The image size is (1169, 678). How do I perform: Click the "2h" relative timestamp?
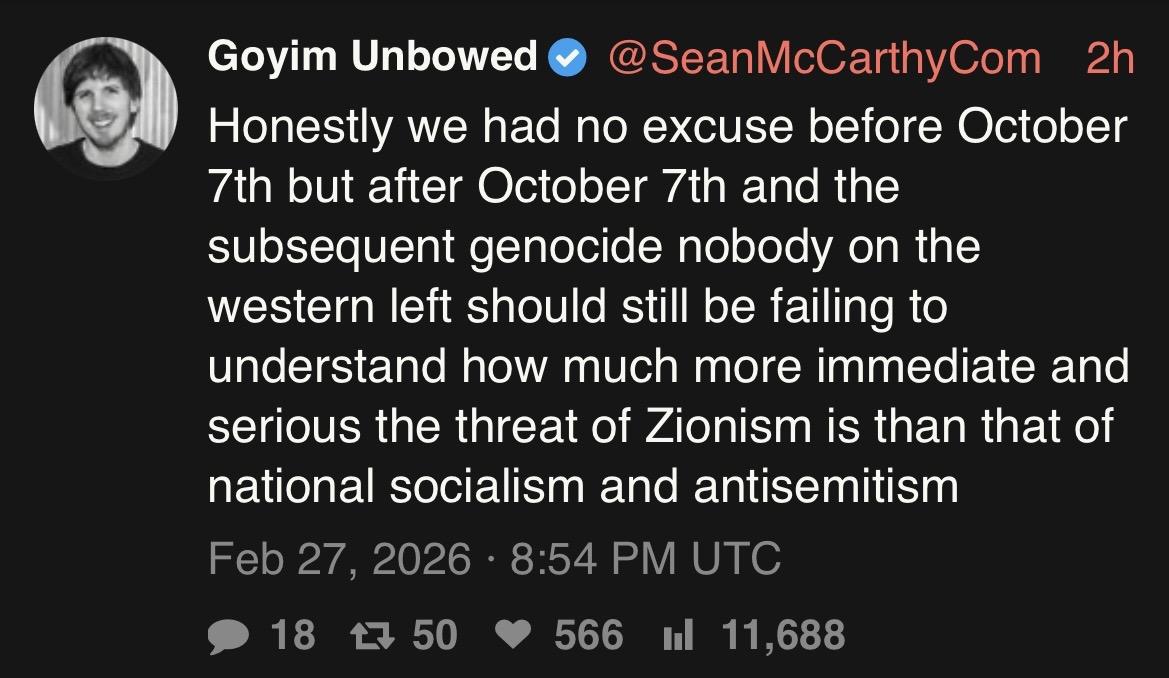[x=1110, y=58]
